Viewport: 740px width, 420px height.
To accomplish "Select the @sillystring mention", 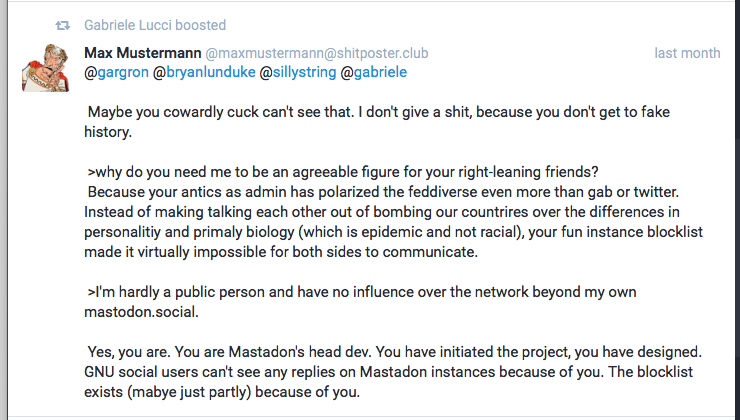I will coord(297,73).
